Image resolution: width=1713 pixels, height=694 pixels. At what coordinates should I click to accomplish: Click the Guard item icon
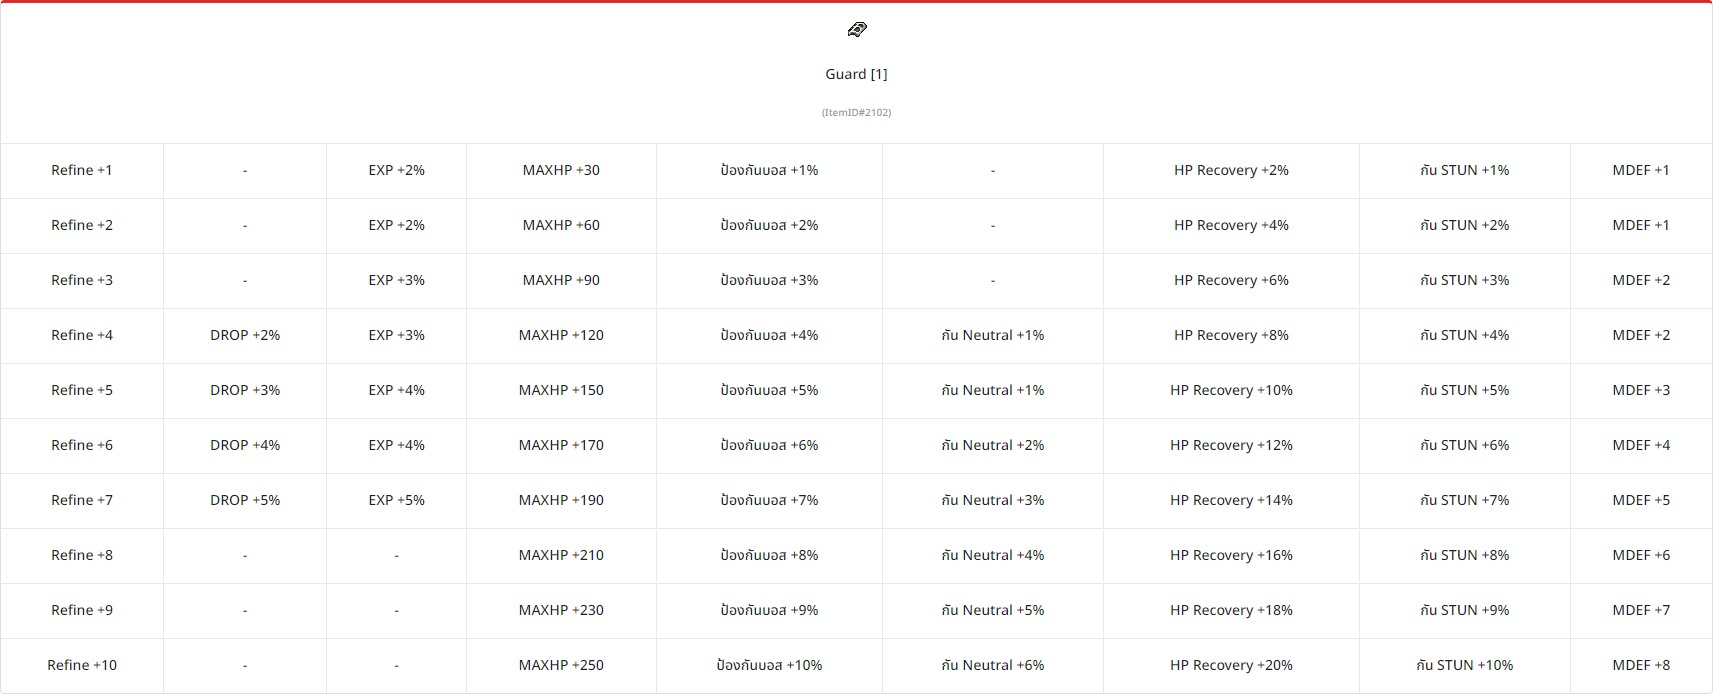857,30
